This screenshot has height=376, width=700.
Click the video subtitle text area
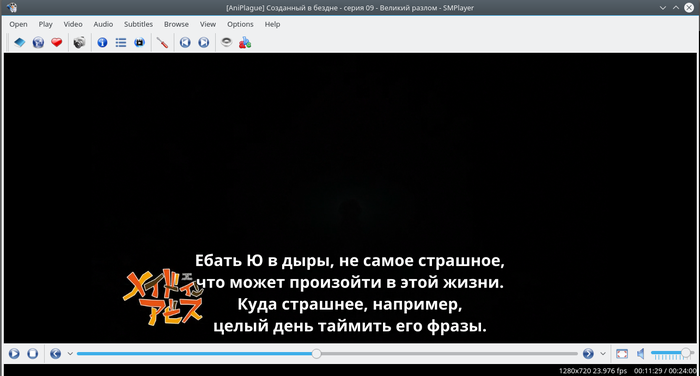350,293
